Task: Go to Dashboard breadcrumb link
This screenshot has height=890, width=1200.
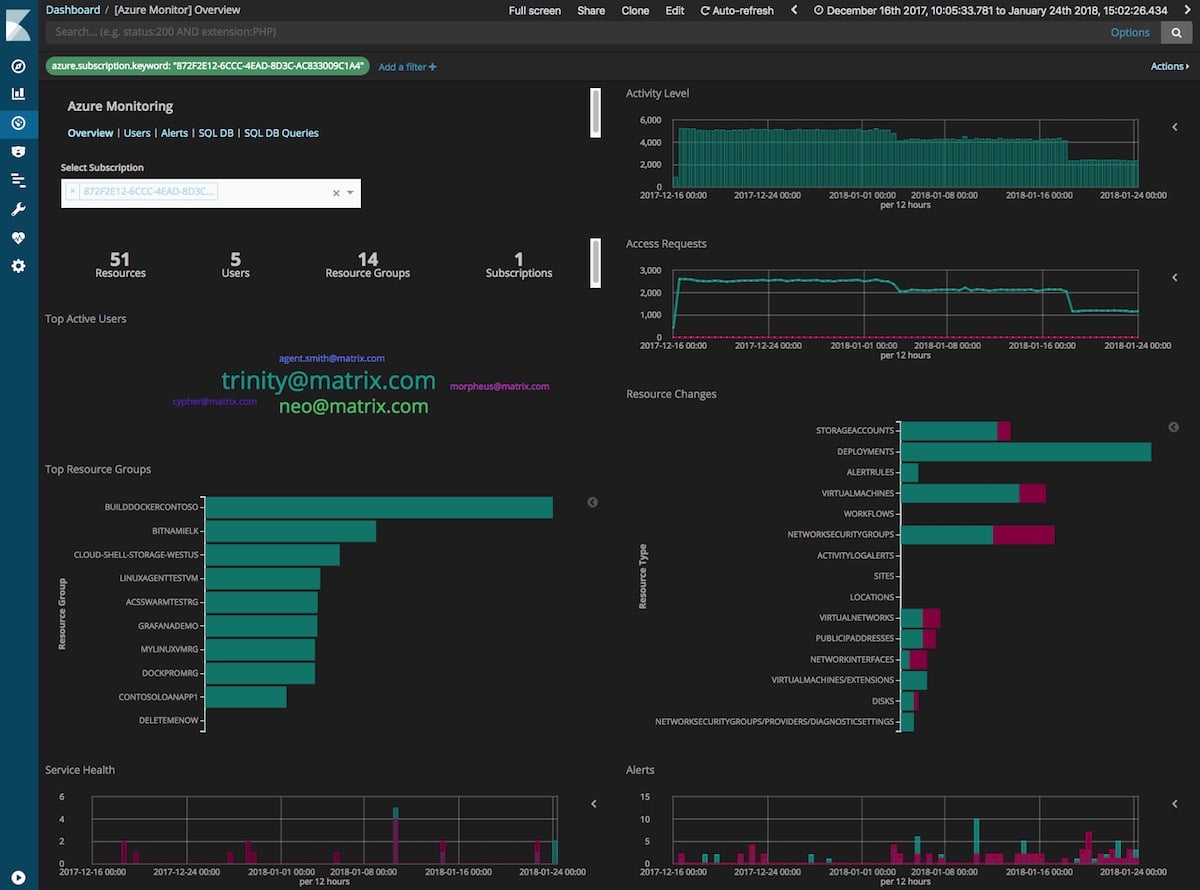Action: (x=73, y=10)
